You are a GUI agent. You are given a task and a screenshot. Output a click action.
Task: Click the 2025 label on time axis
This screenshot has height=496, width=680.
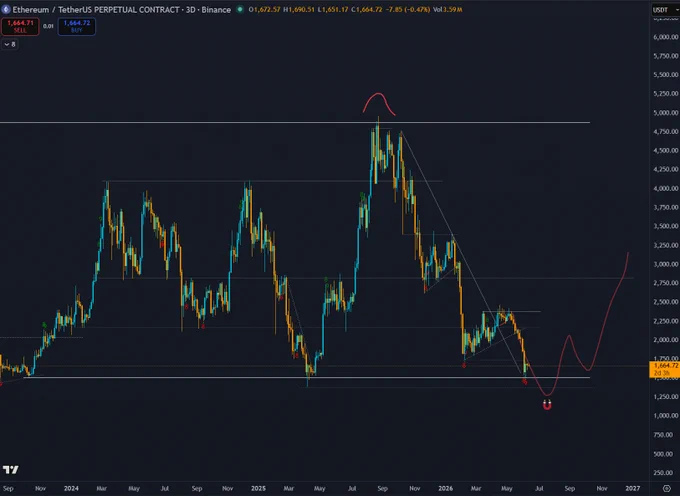pyautogui.click(x=258, y=489)
